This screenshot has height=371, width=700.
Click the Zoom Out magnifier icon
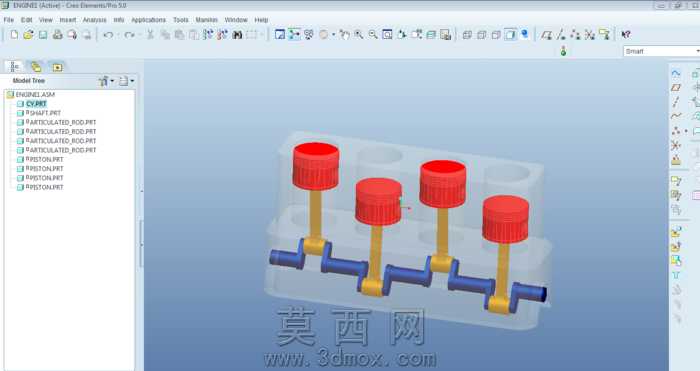coord(373,34)
